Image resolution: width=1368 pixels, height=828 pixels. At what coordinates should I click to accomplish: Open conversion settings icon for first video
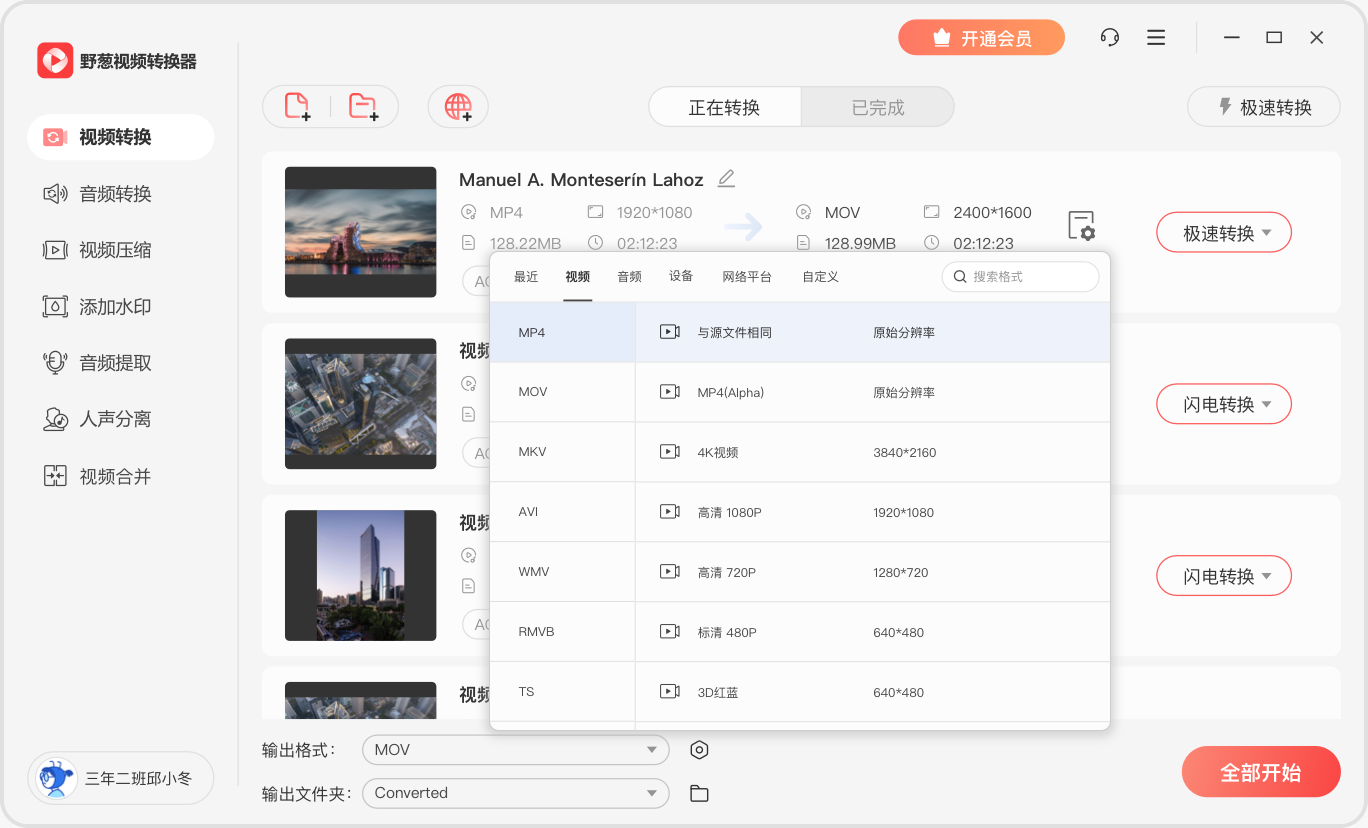1080,226
